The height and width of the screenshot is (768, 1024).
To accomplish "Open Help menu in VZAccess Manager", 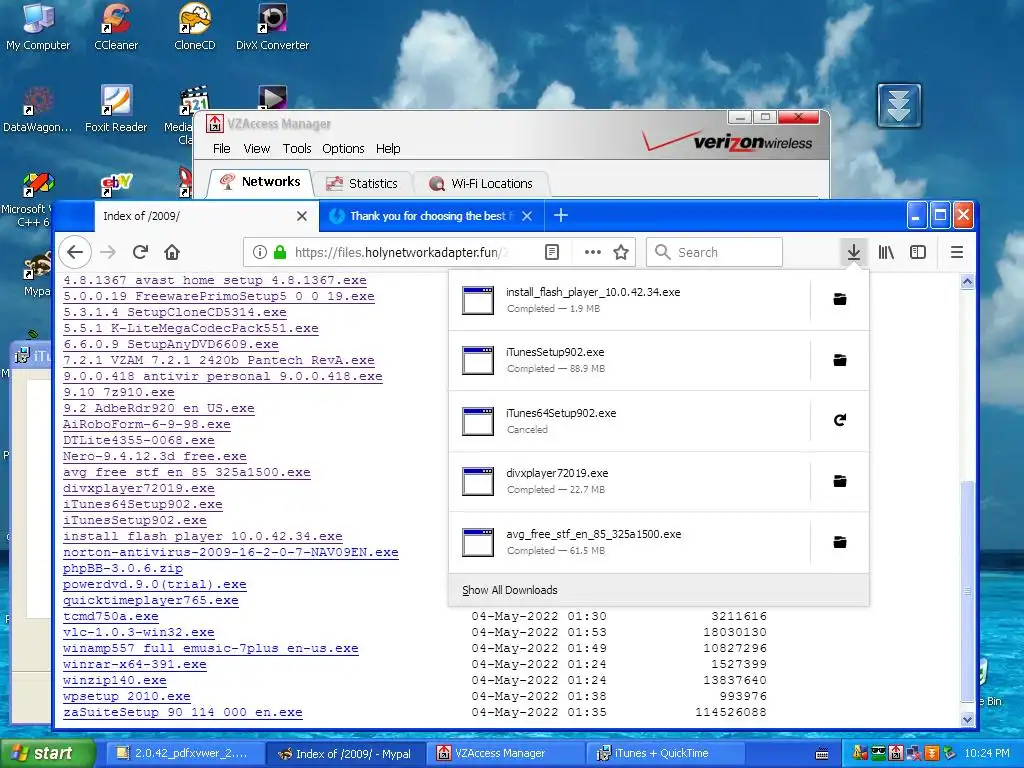I will coord(388,149).
